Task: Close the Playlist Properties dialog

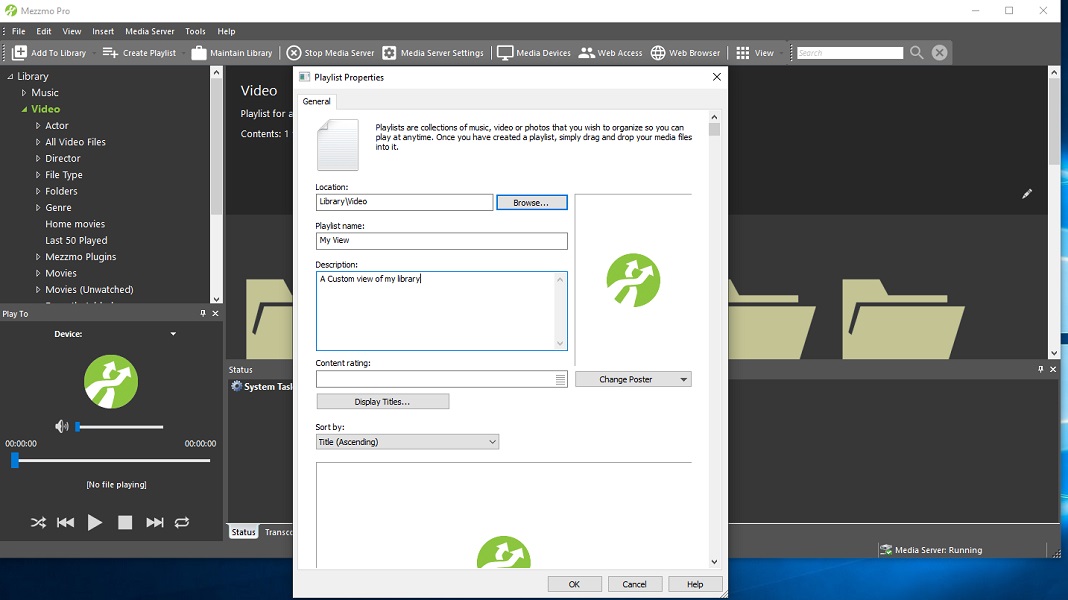Action: (x=717, y=77)
